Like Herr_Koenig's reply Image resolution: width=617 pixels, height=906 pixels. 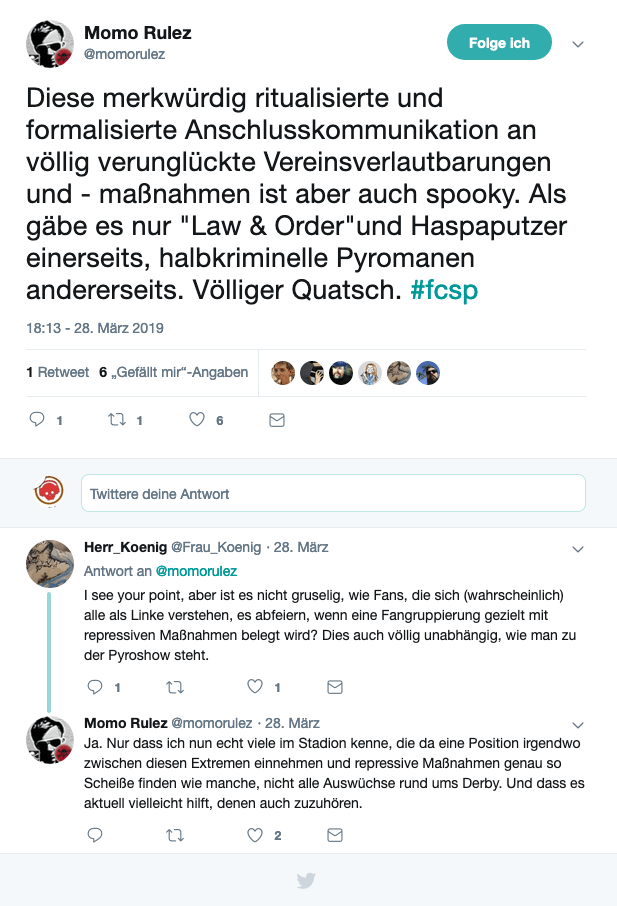(x=255, y=687)
